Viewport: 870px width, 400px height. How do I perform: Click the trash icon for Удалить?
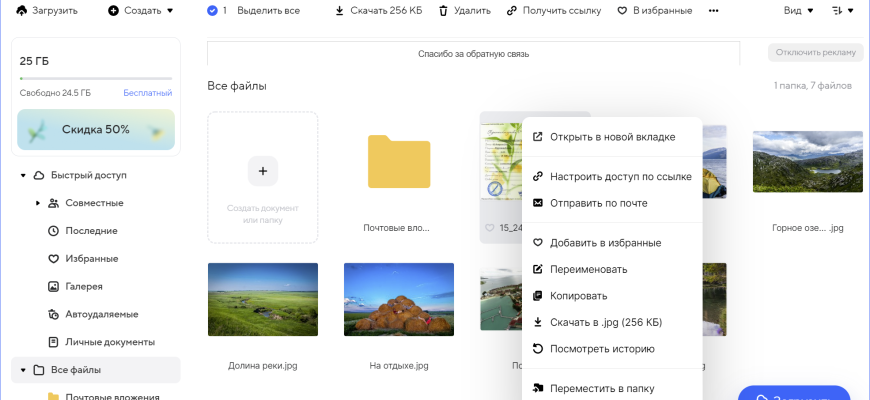click(x=443, y=11)
